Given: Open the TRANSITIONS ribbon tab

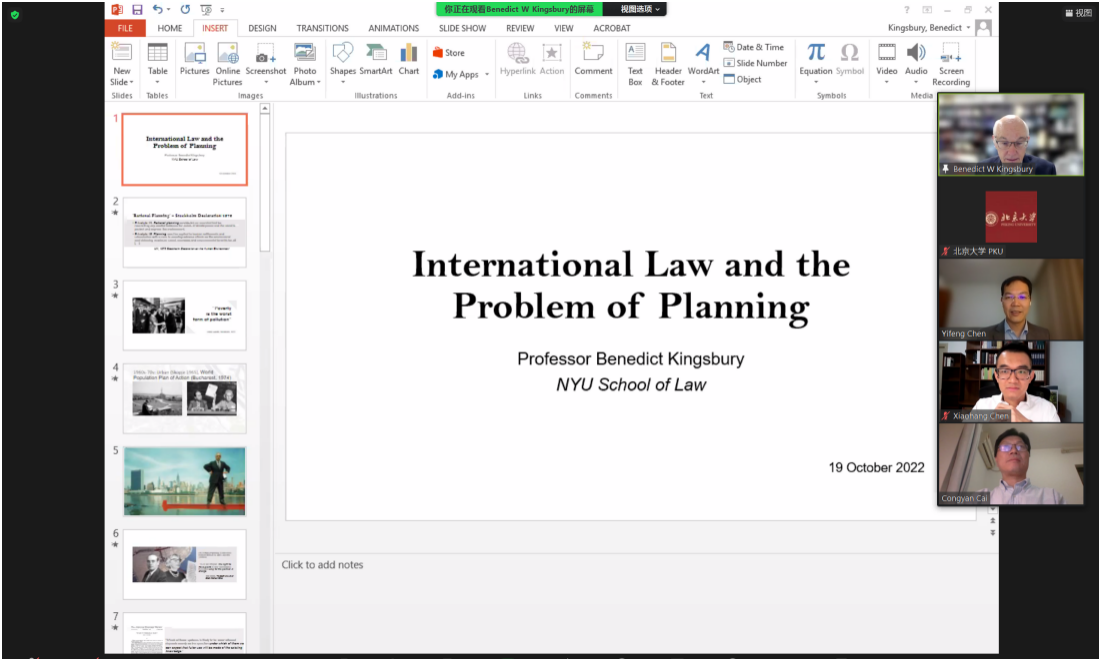Looking at the screenshot, I should click(322, 28).
